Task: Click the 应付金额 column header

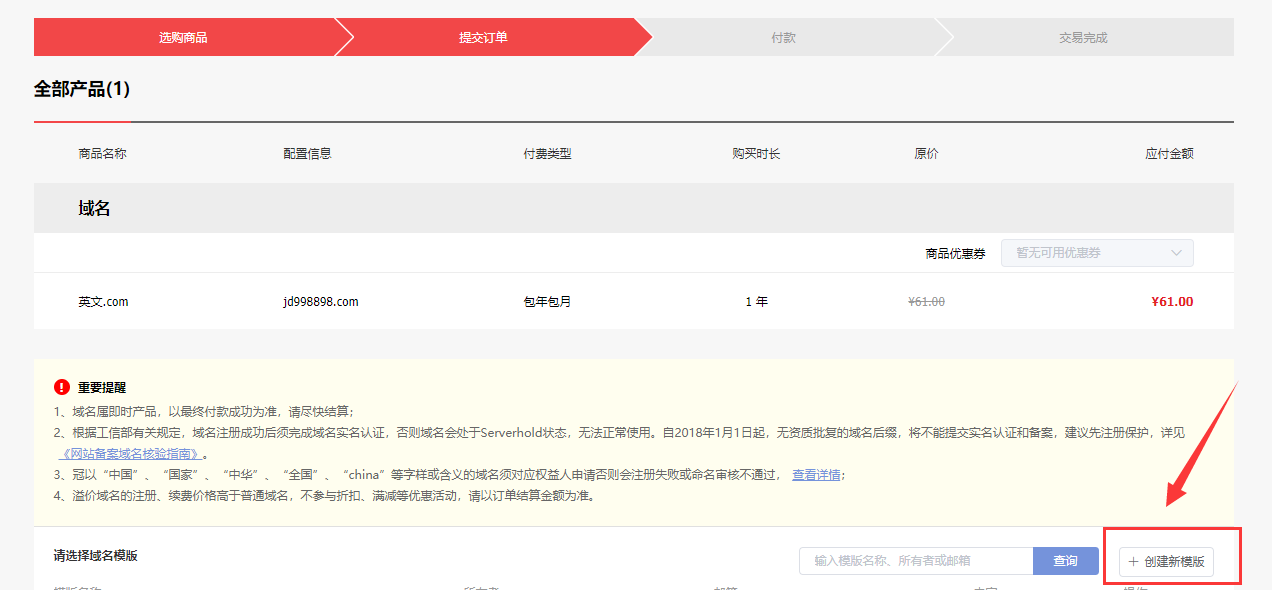Action: [x=1169, y=154]
